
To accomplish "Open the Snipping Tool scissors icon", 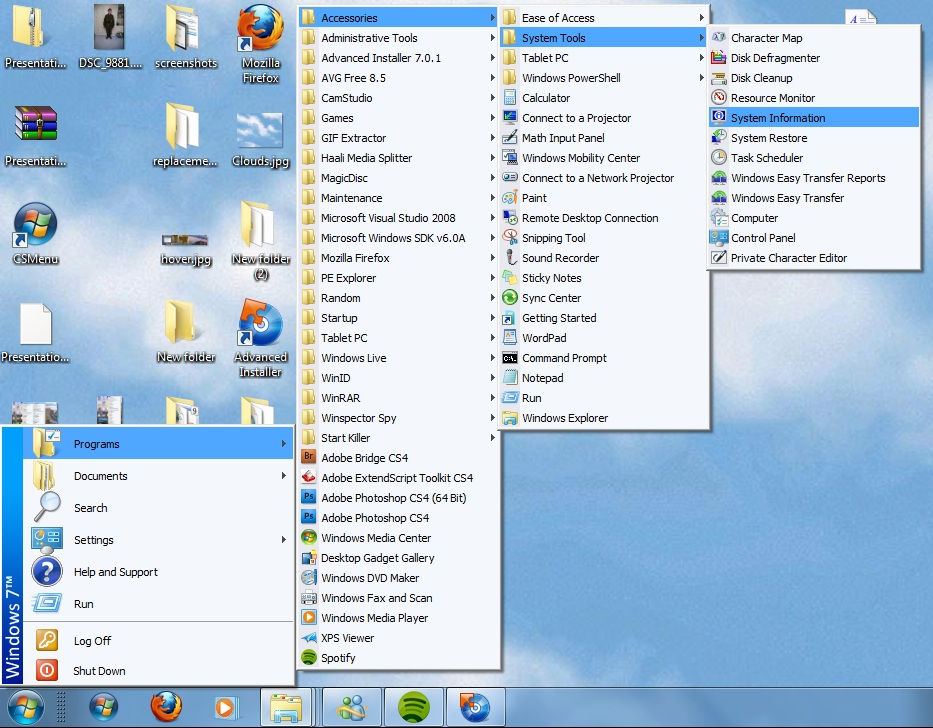I will (x=510, y=238).
